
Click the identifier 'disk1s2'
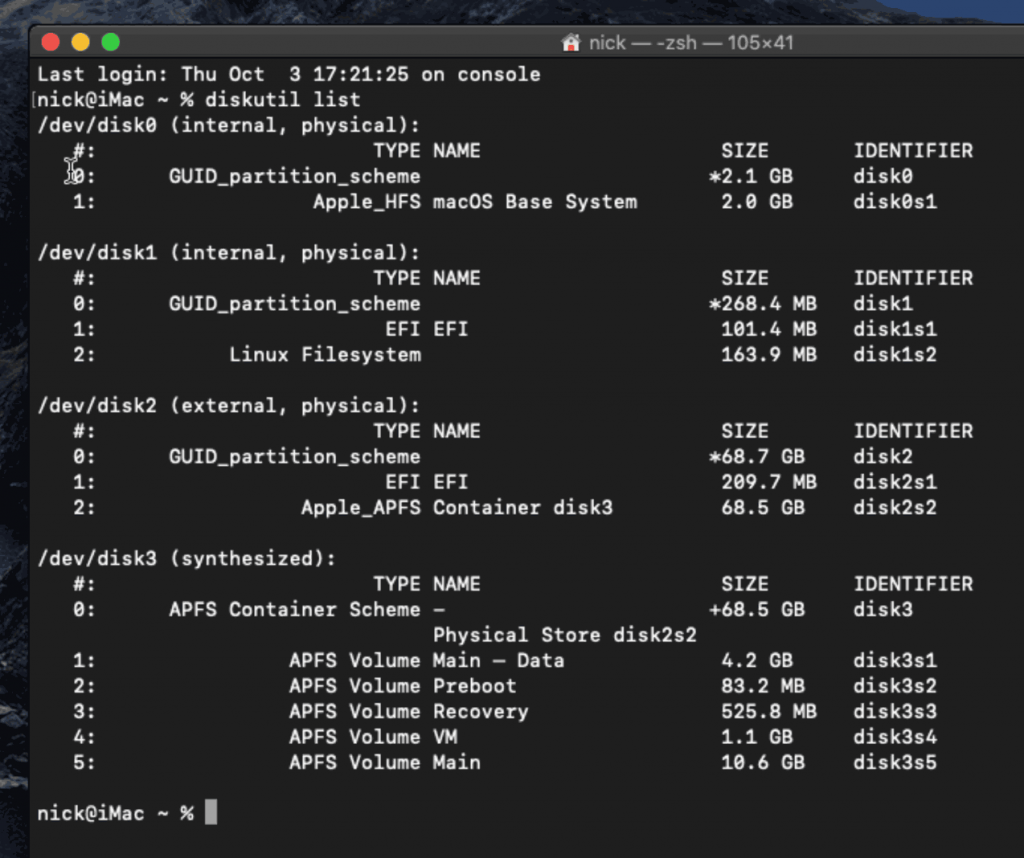click(x=895, y=354)
